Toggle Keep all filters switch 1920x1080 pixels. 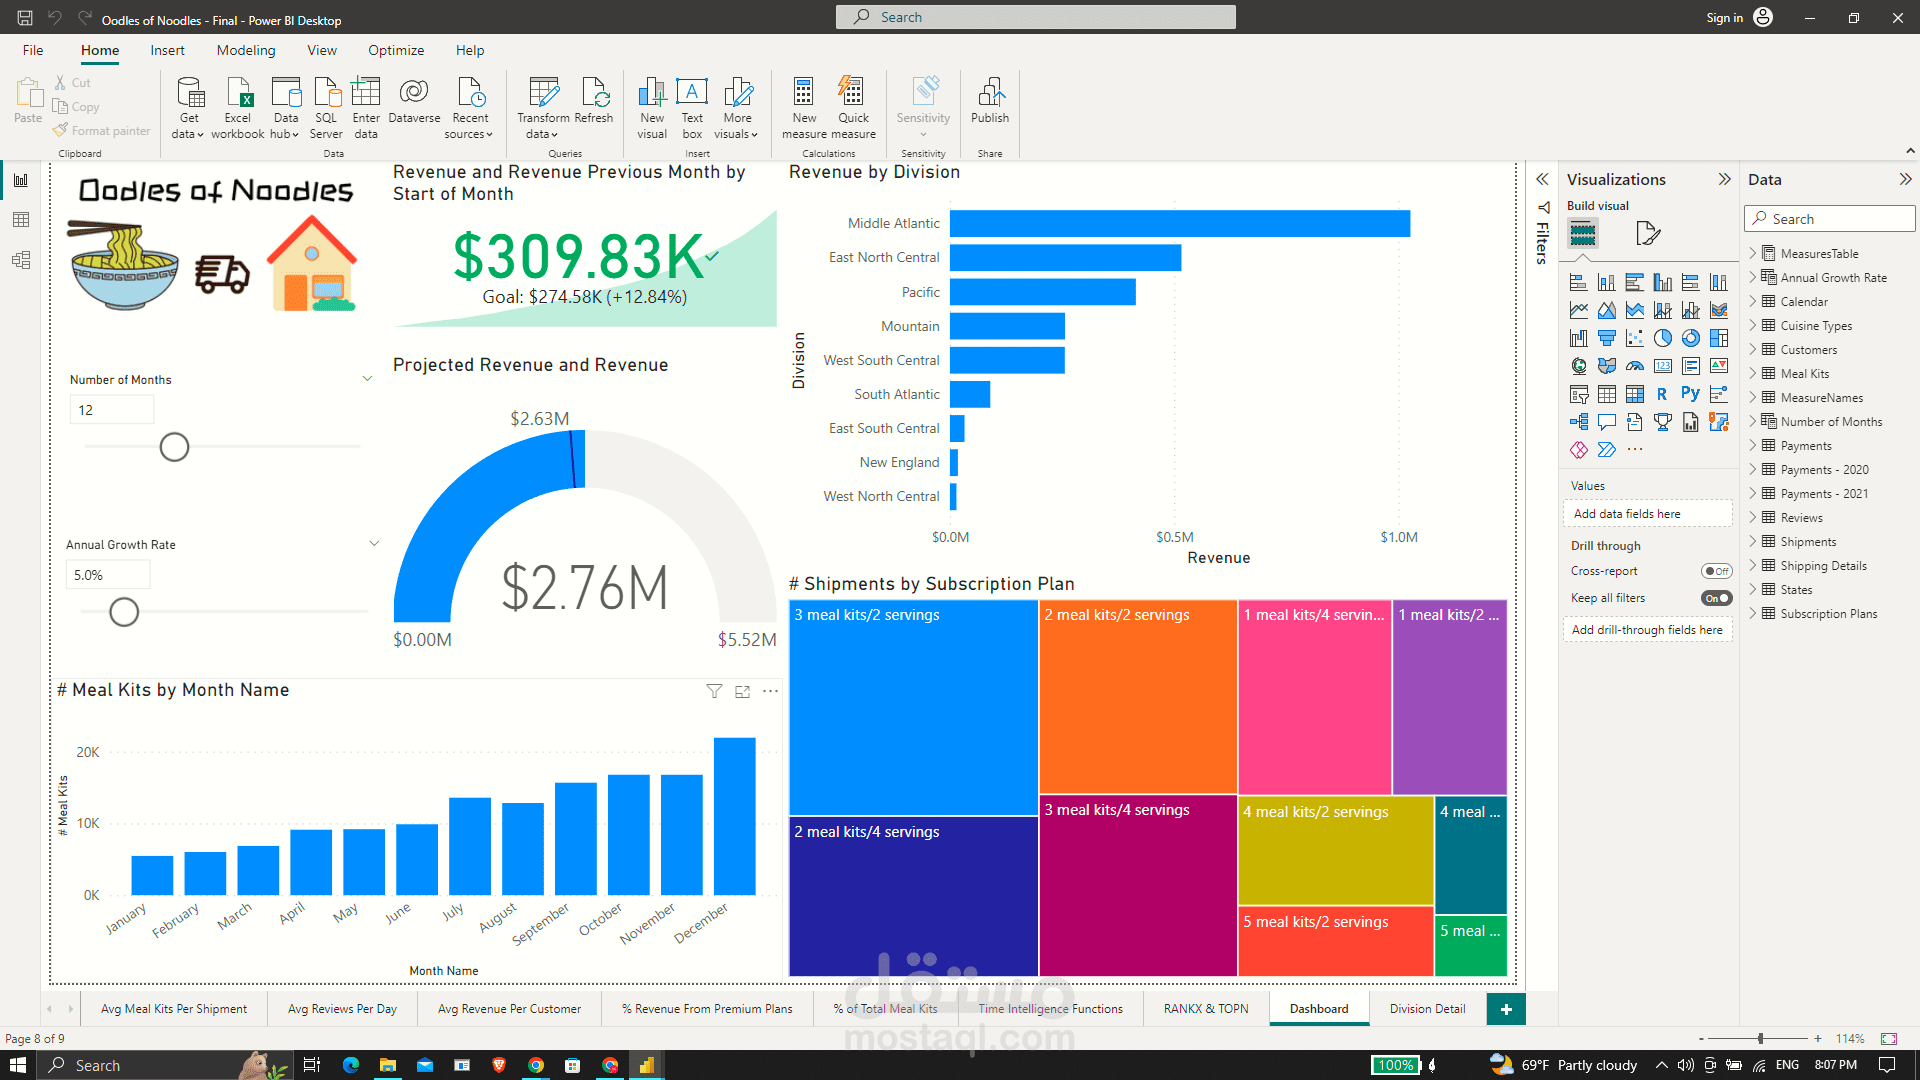1717,598
